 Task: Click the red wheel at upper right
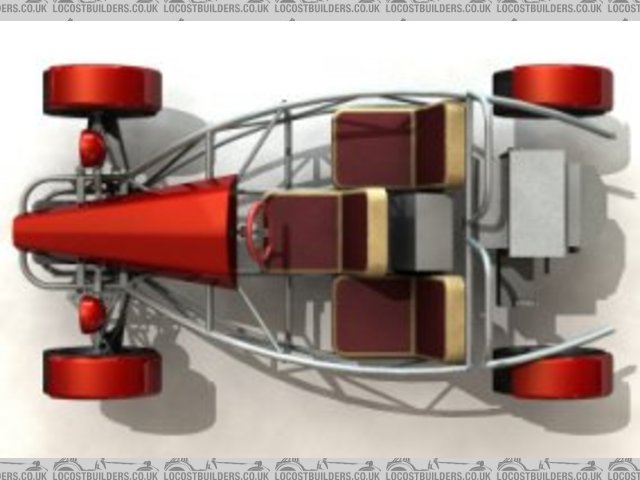tap(553, 90)
